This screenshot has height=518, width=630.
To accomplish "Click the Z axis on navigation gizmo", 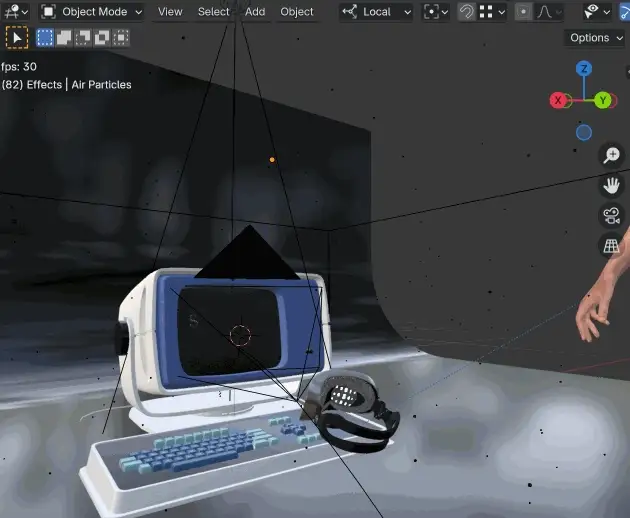I will tap(584, 69).
